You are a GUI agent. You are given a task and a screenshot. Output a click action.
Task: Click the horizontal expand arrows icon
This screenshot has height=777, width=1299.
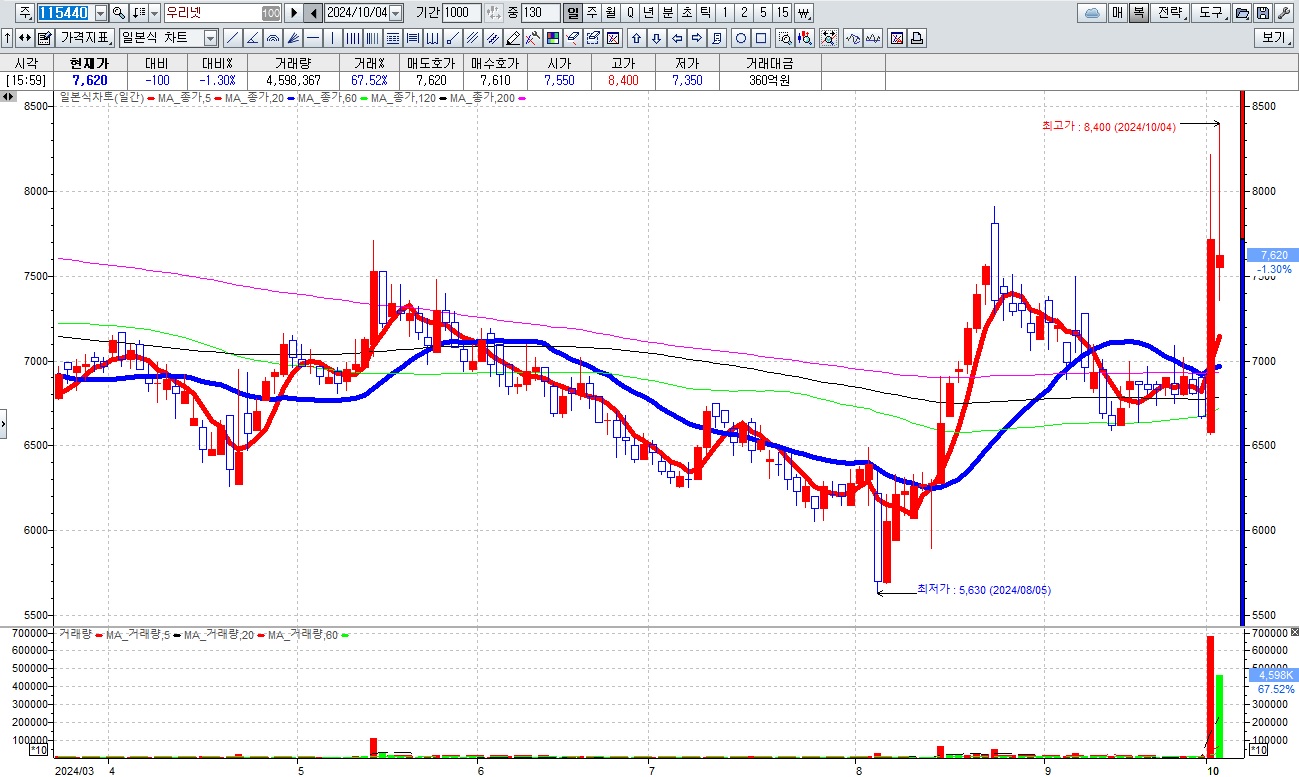tap(25, 38)
